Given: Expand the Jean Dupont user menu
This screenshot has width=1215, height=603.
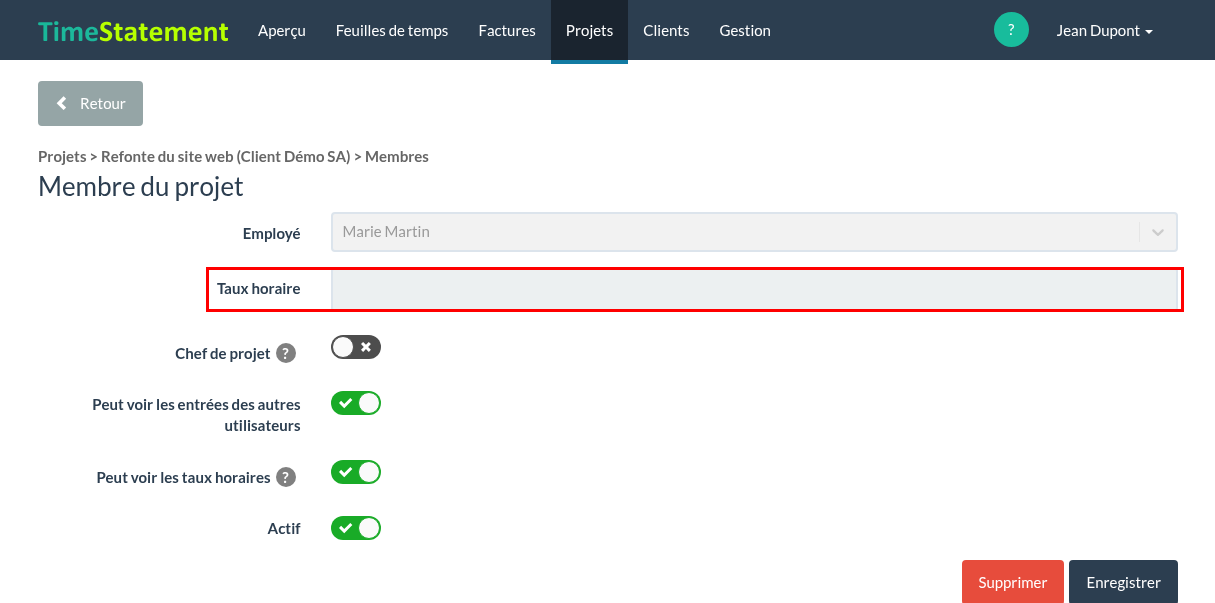Looking at the screenshot, I should coord(1104,31).
